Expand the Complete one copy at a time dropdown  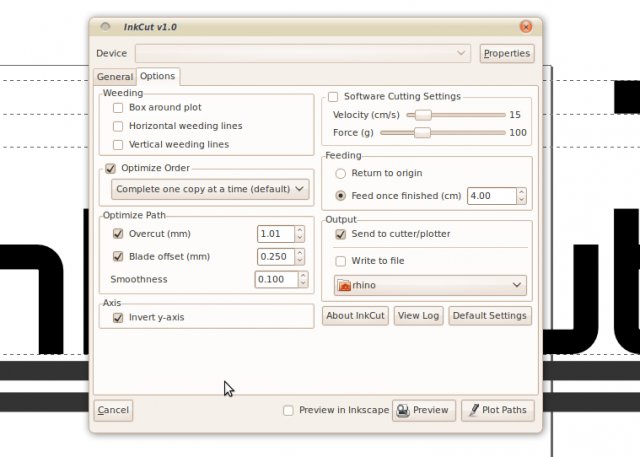point(210,189)
